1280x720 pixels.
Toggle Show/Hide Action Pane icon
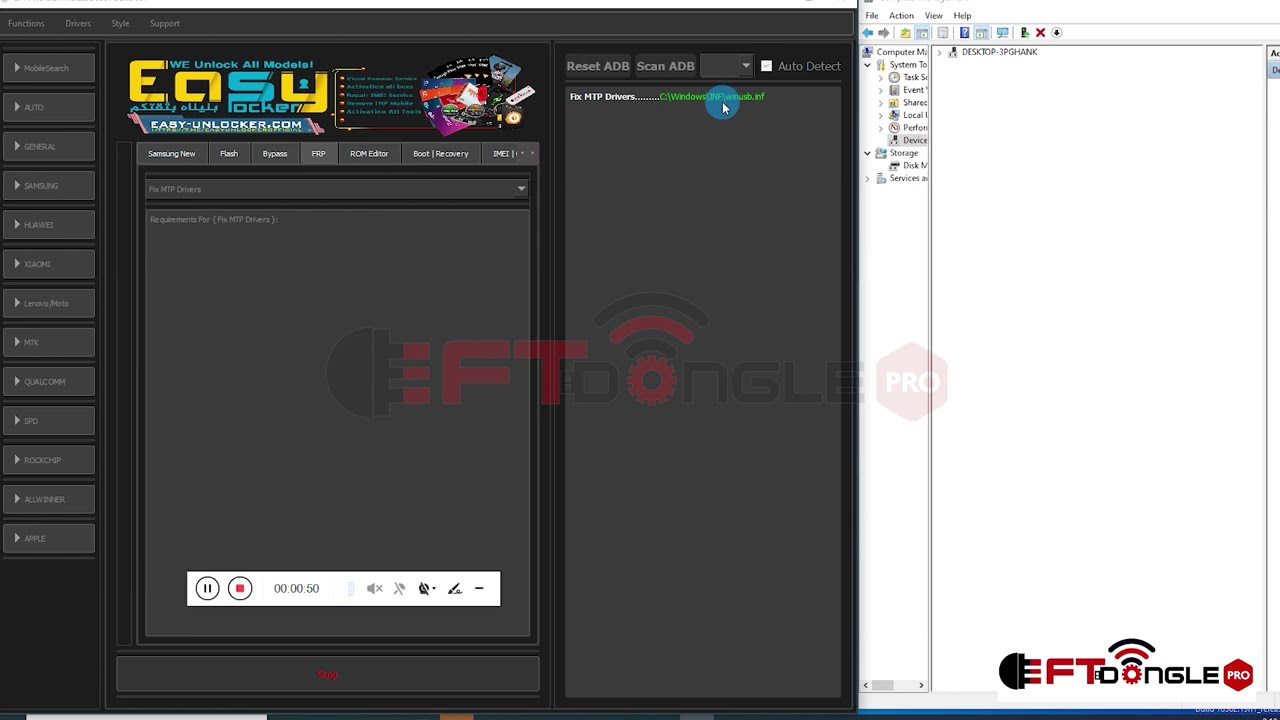[x=982, y=33]
